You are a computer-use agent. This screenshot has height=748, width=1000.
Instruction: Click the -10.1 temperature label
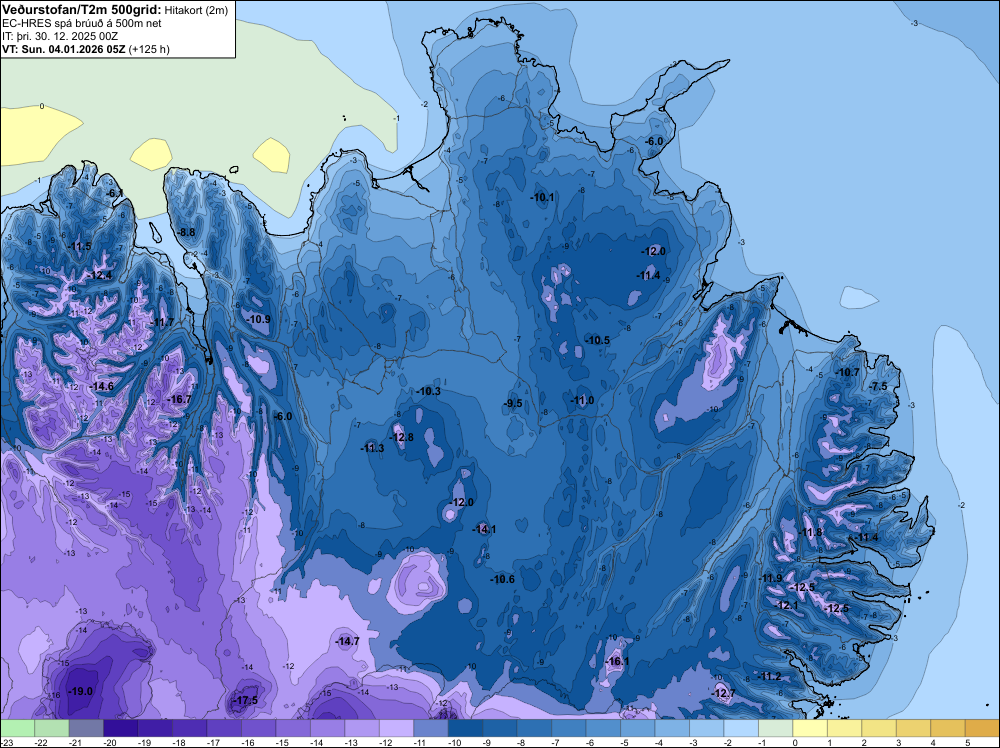(x=543, y=198)
